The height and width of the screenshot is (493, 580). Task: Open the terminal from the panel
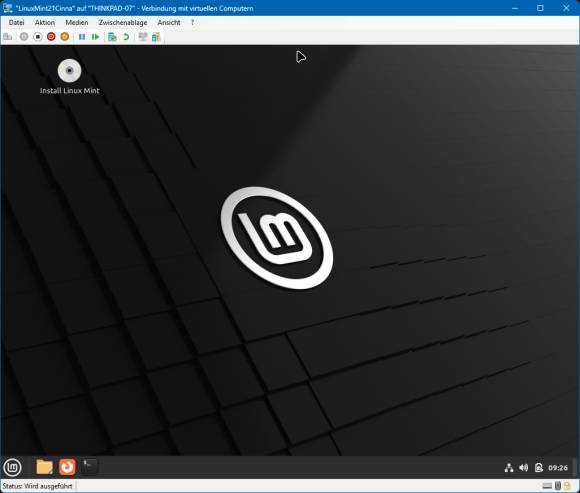pyautogui.click(x=90, y=466)
